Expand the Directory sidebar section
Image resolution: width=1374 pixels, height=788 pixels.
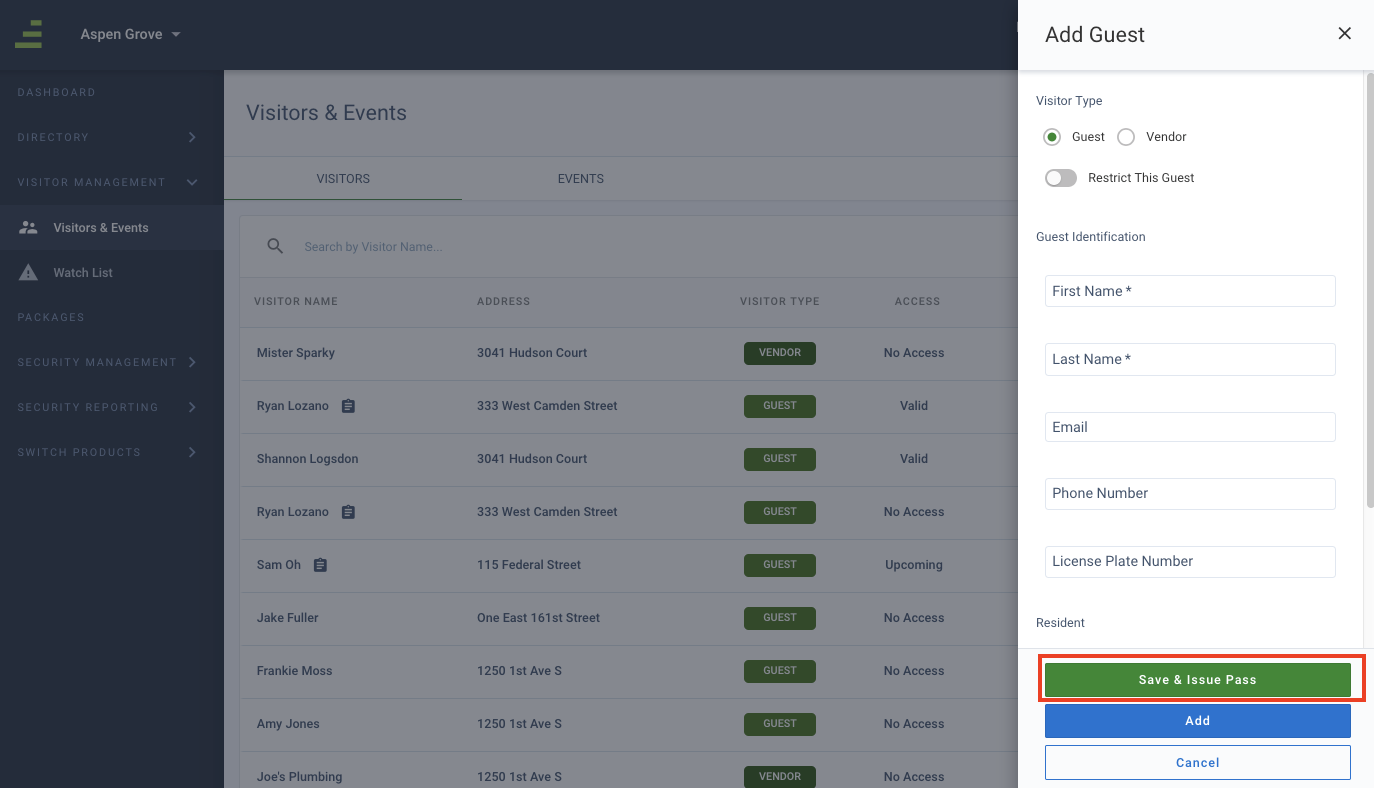192,137
